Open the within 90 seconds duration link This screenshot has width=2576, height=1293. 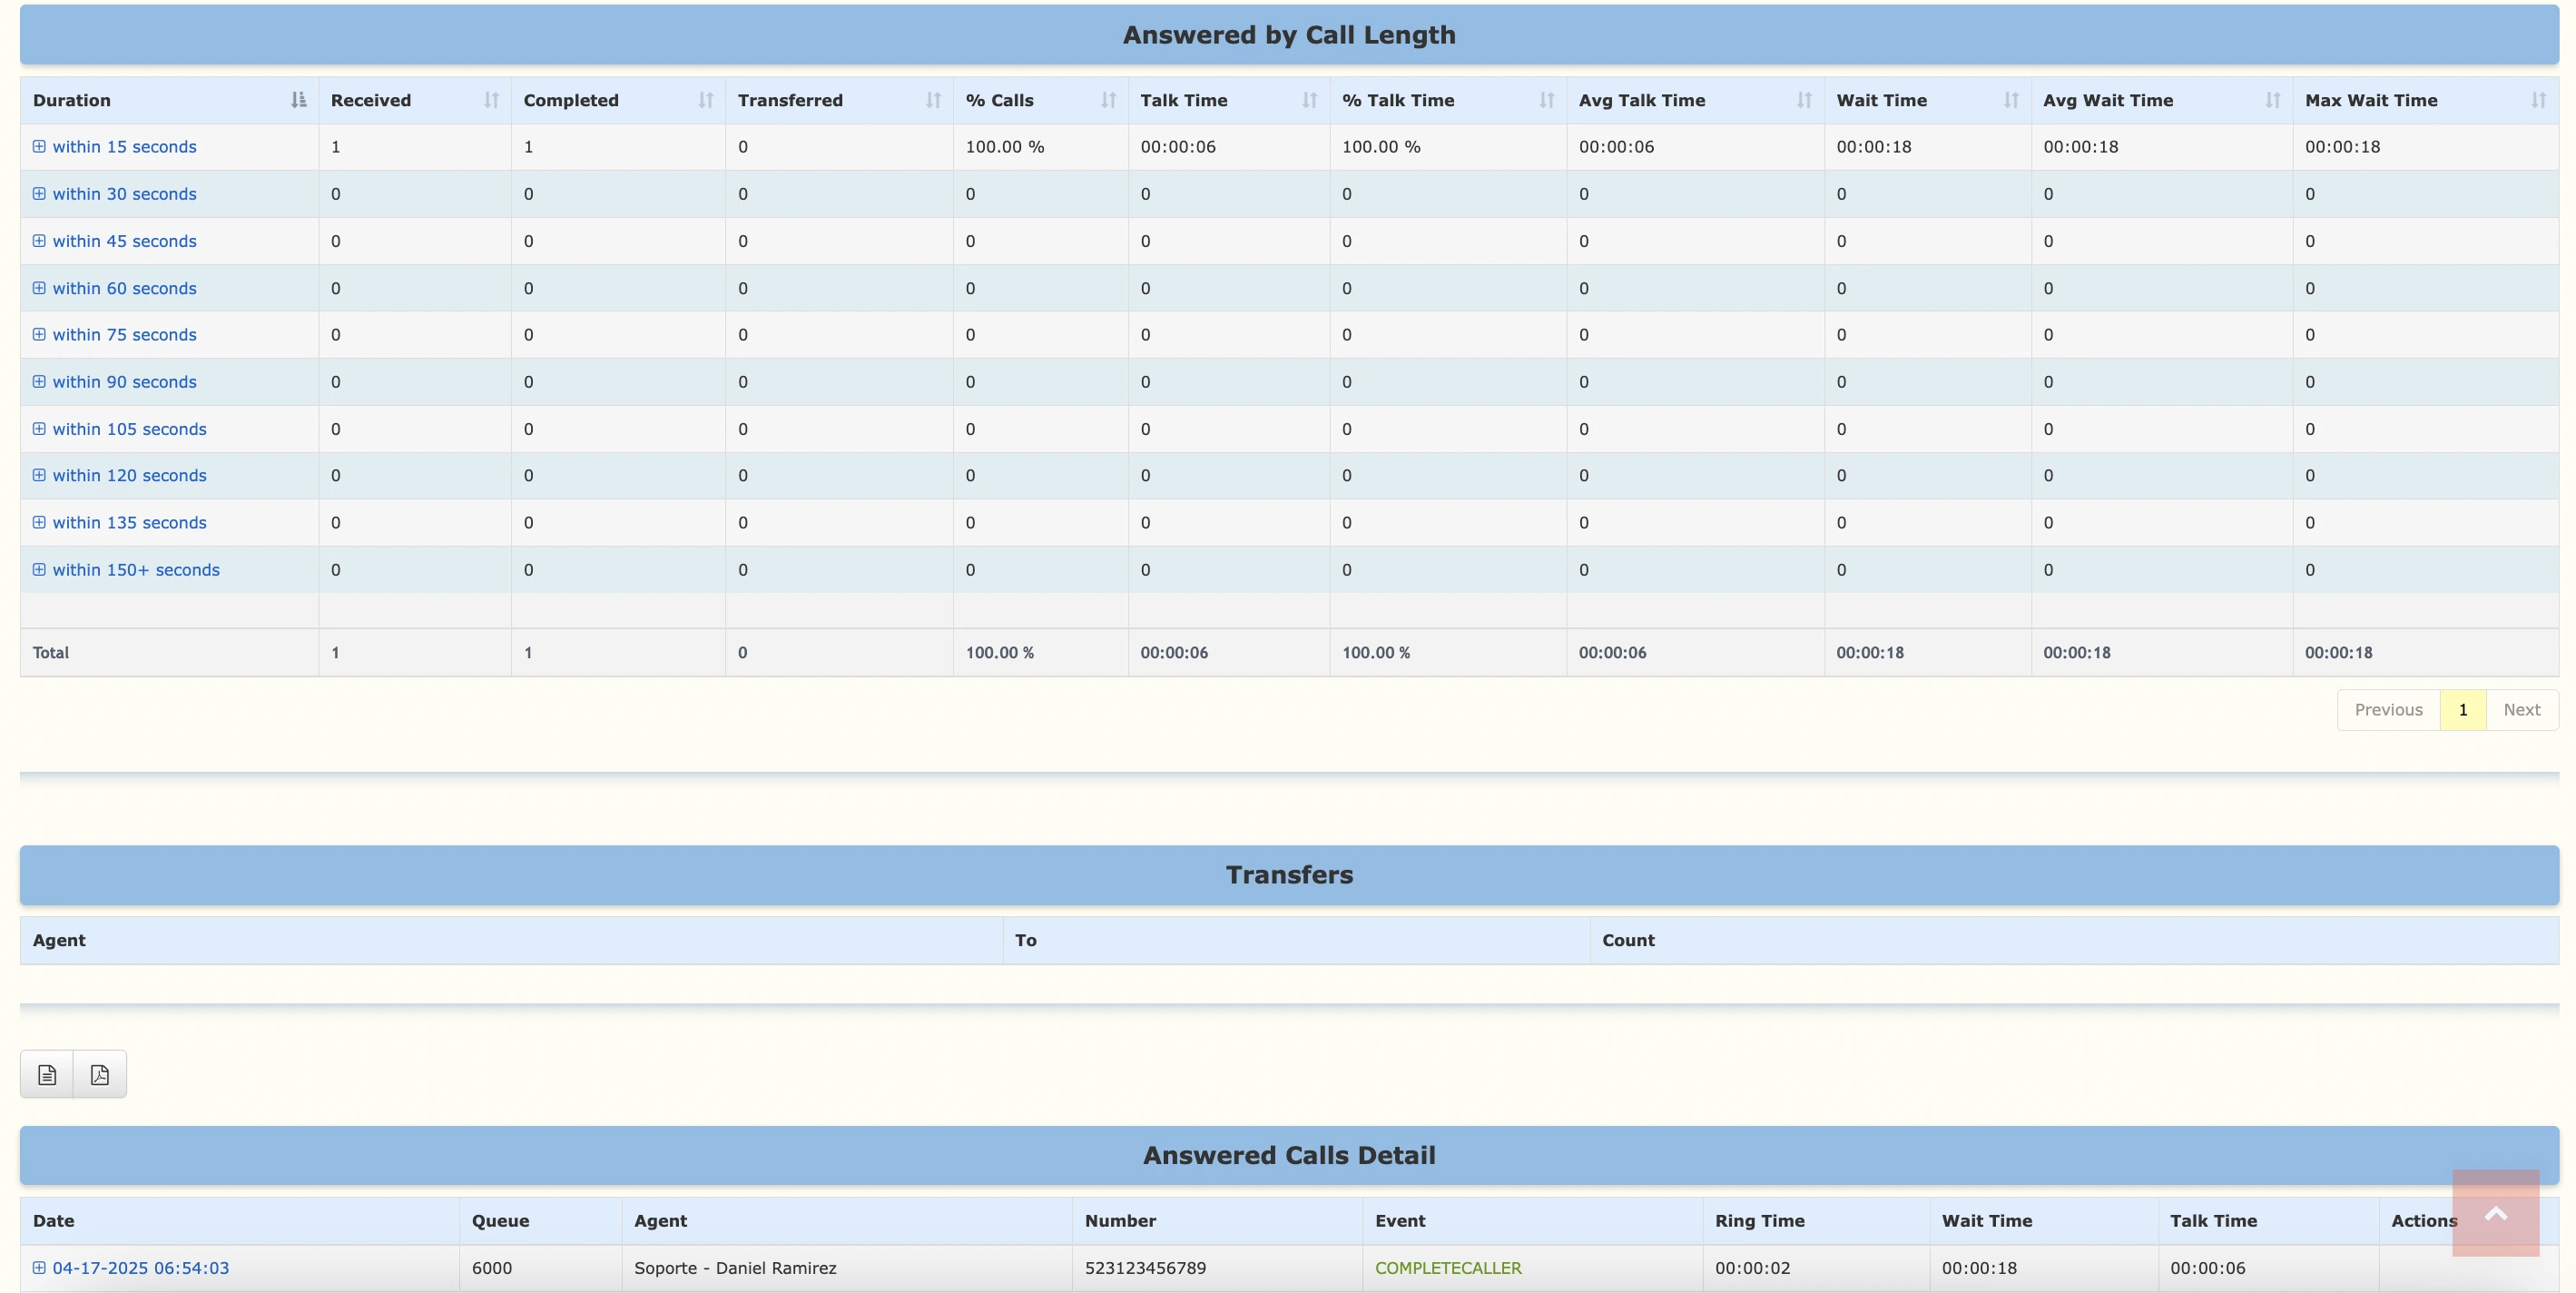click(124, 381)
